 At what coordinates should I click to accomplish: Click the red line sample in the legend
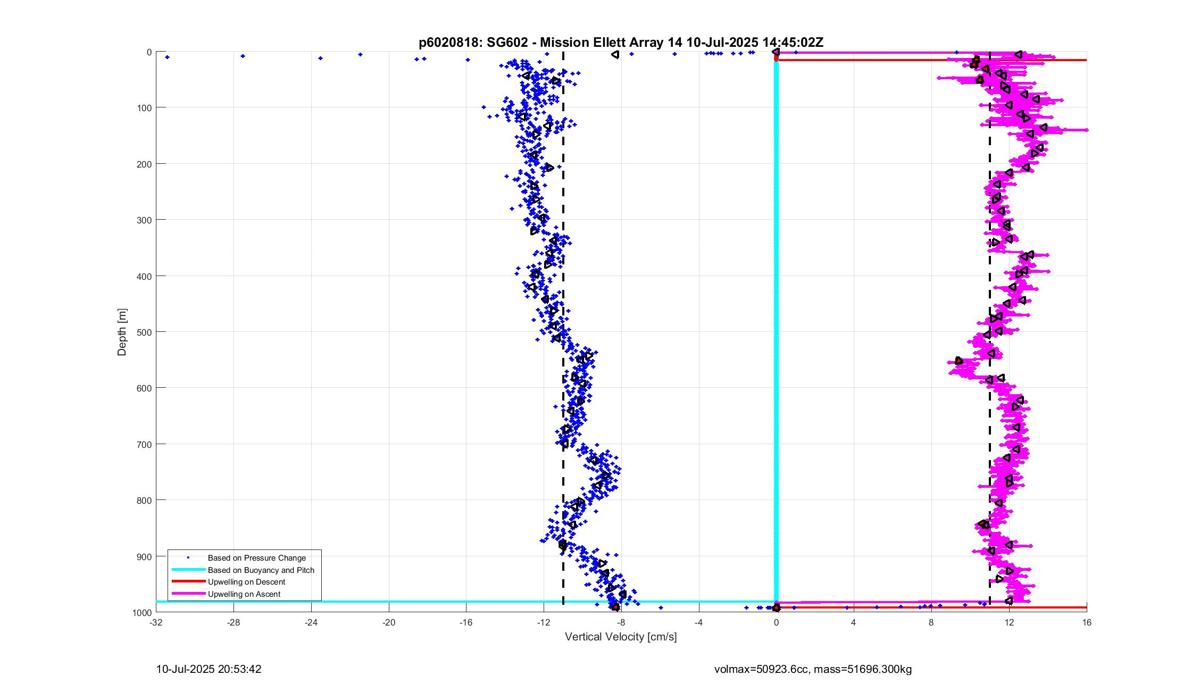(187, 581)
